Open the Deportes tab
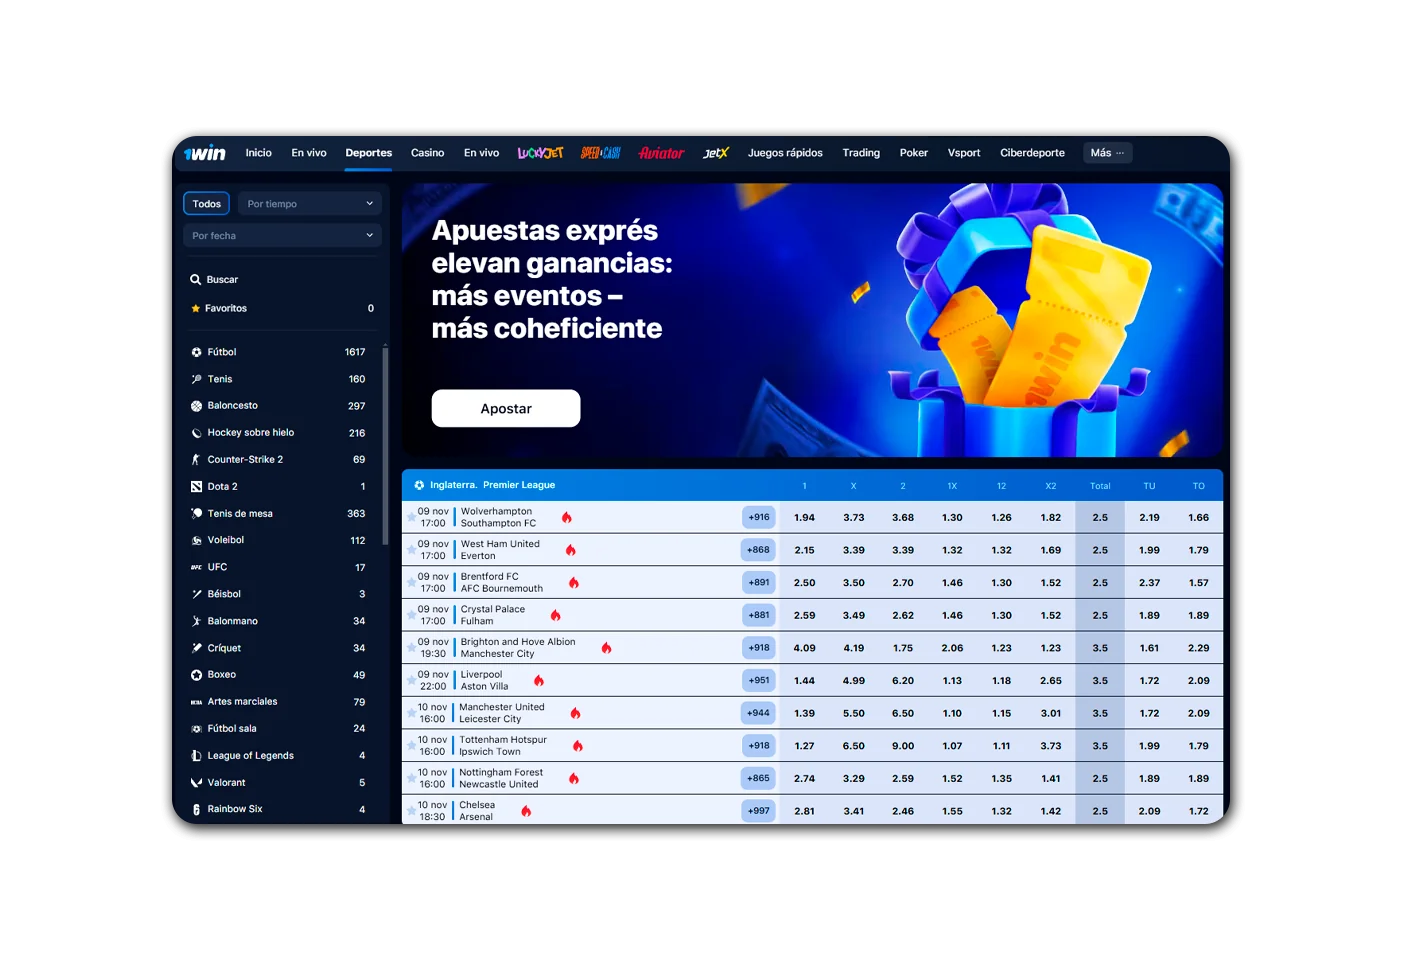 click(x=369, y=153)
